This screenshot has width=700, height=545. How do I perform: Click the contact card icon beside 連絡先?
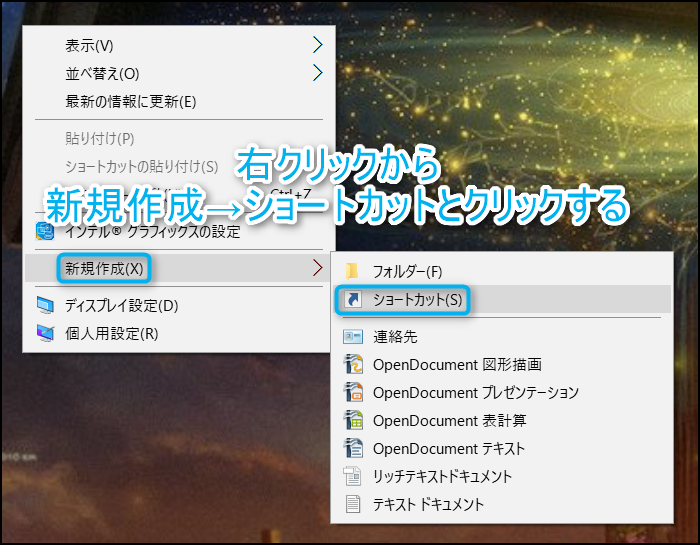click(352, 337)
